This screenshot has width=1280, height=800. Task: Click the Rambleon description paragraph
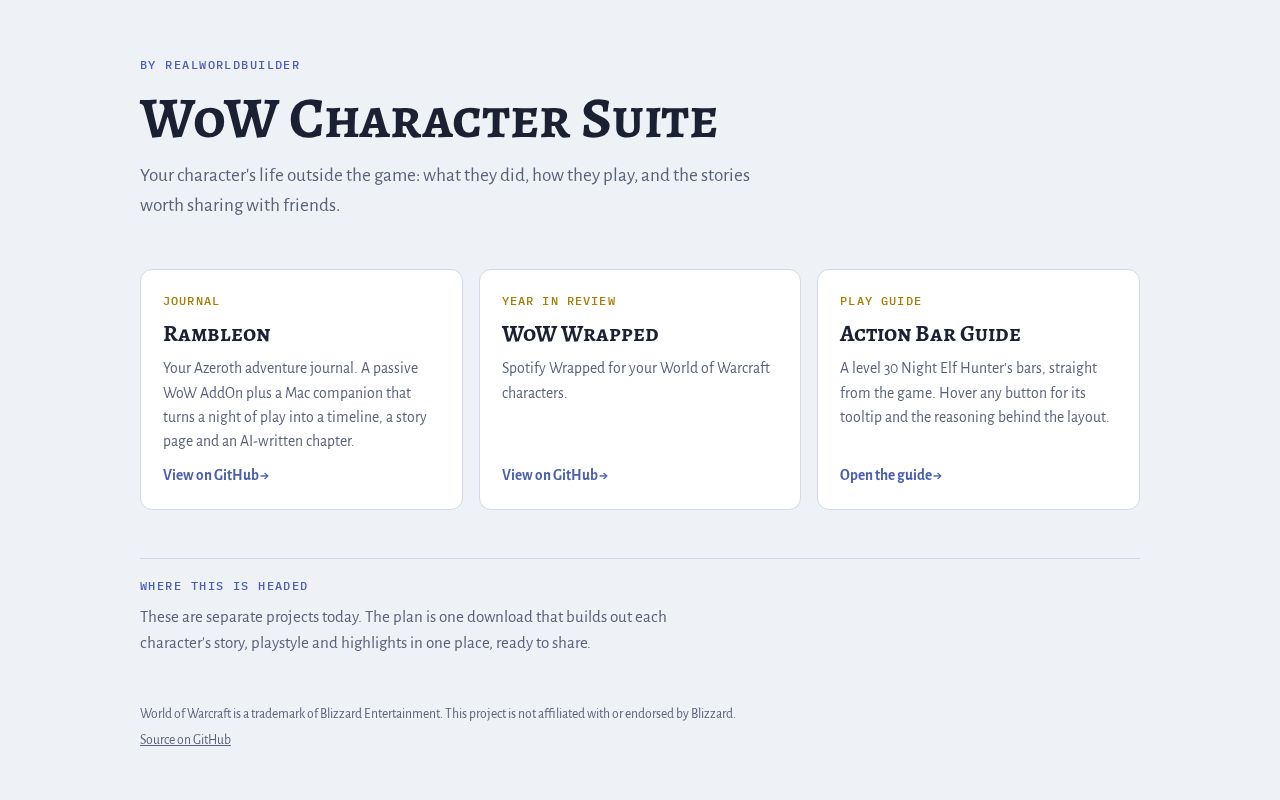[297, 405]
